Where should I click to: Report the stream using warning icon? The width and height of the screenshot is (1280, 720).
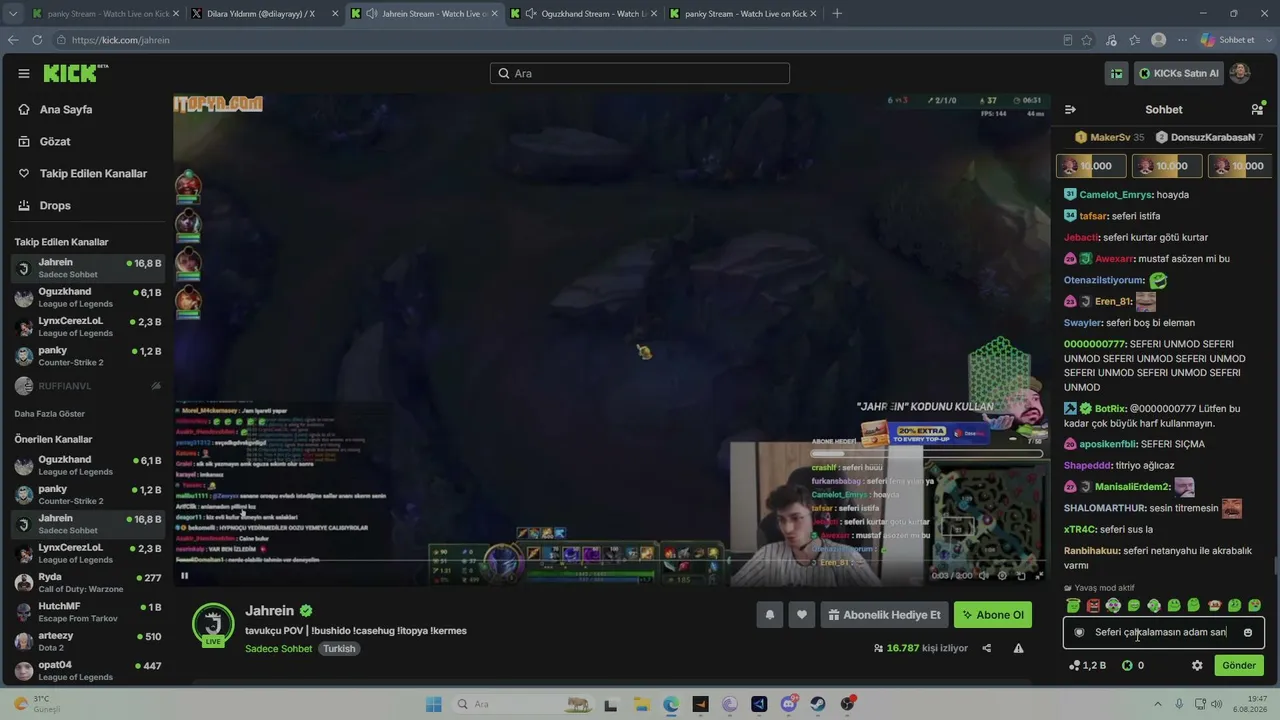click(x=1018, y=648)
